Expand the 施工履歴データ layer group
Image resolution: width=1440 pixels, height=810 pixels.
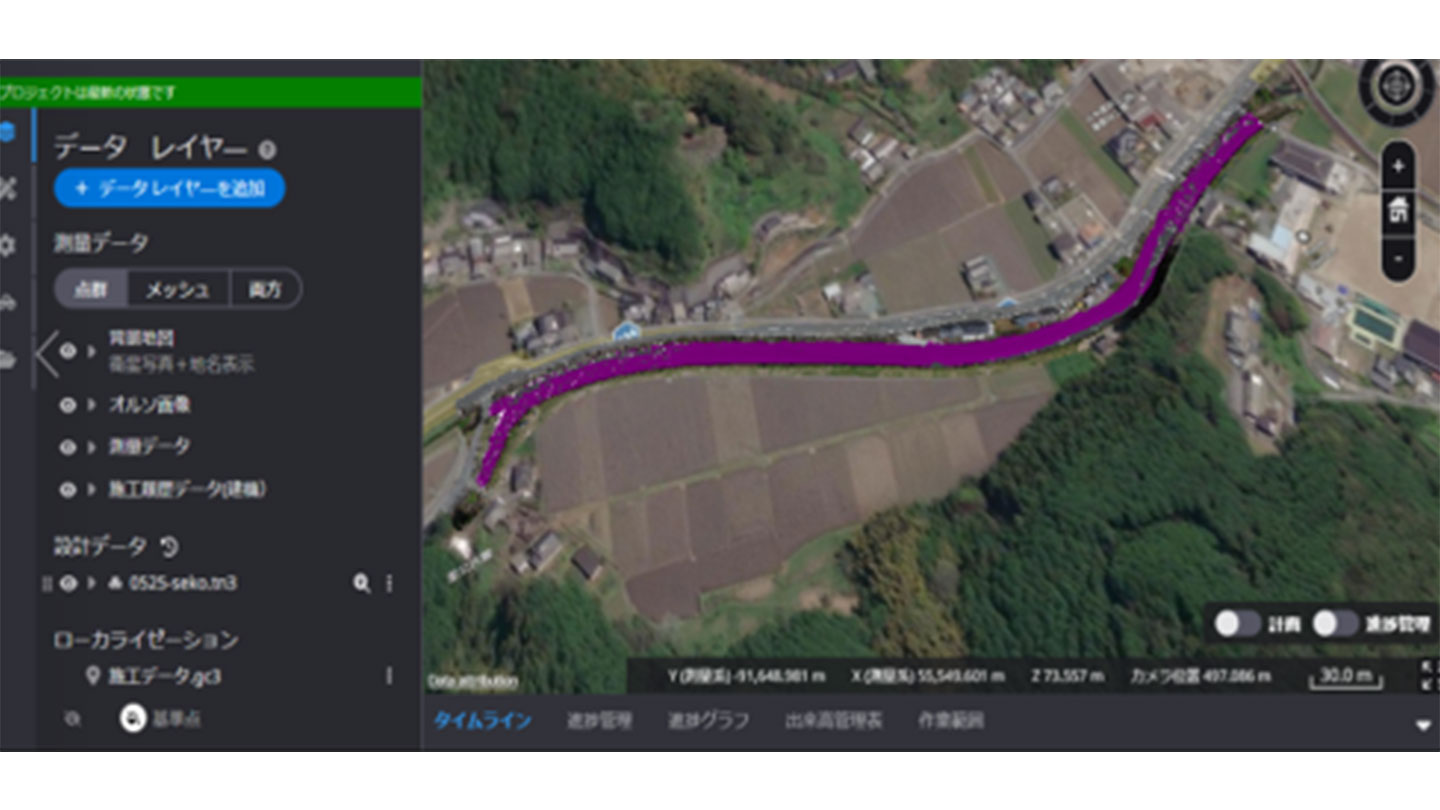click(x=93, y=490)
